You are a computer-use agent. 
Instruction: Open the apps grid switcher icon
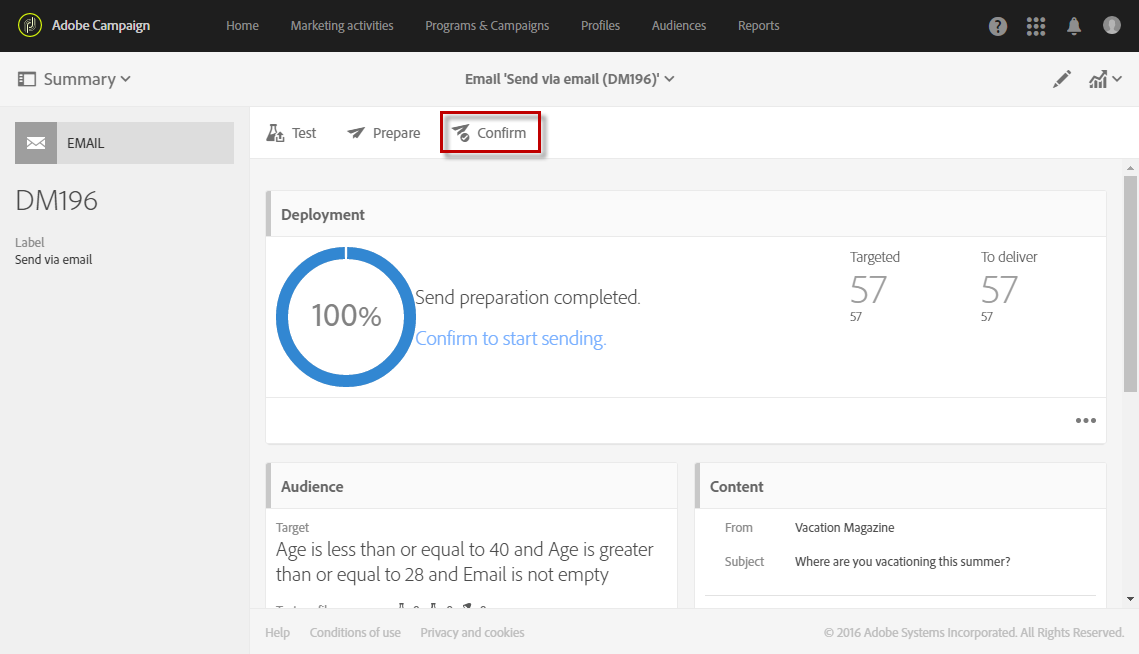[x=1036, y=26]
